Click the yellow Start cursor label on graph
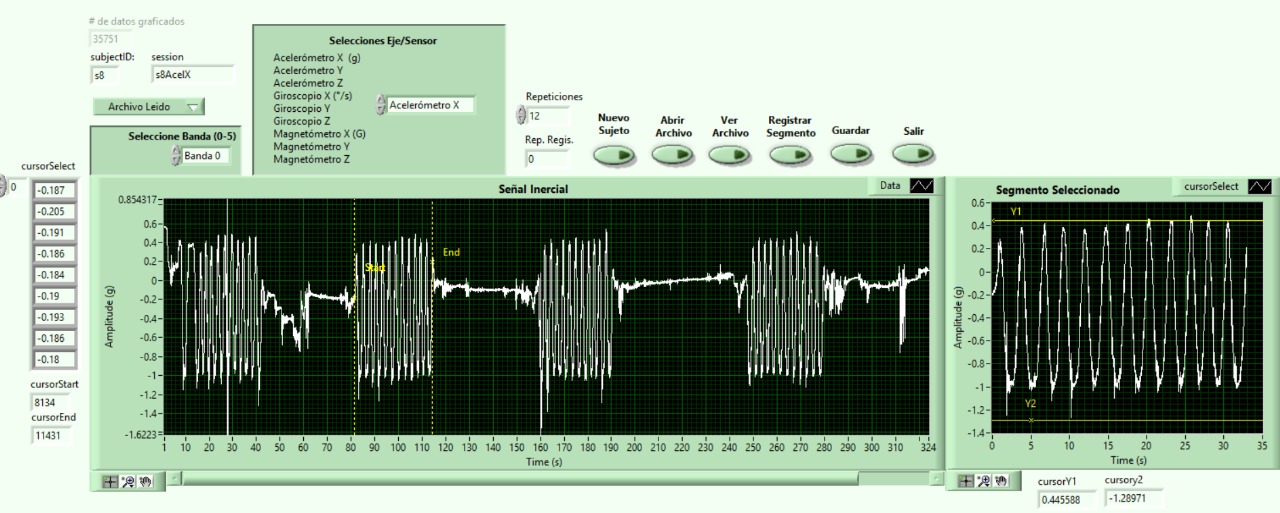Screen dimensions: 1280x513 (375, 268)
